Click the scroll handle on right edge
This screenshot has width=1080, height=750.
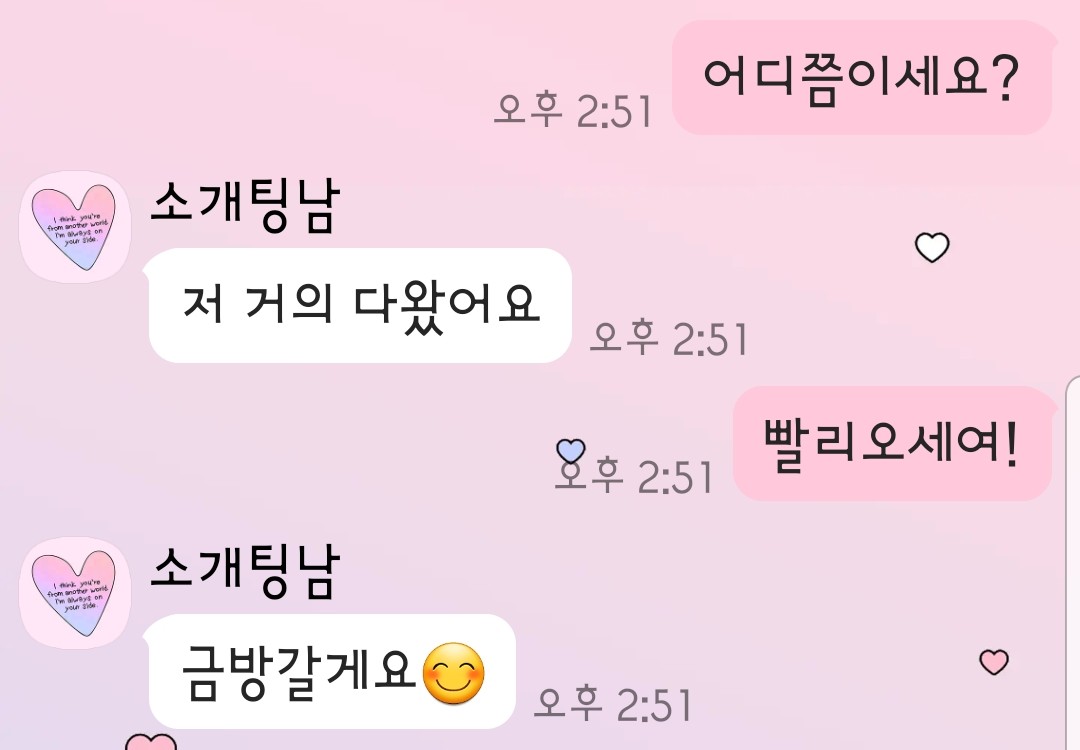(1073, 563)
